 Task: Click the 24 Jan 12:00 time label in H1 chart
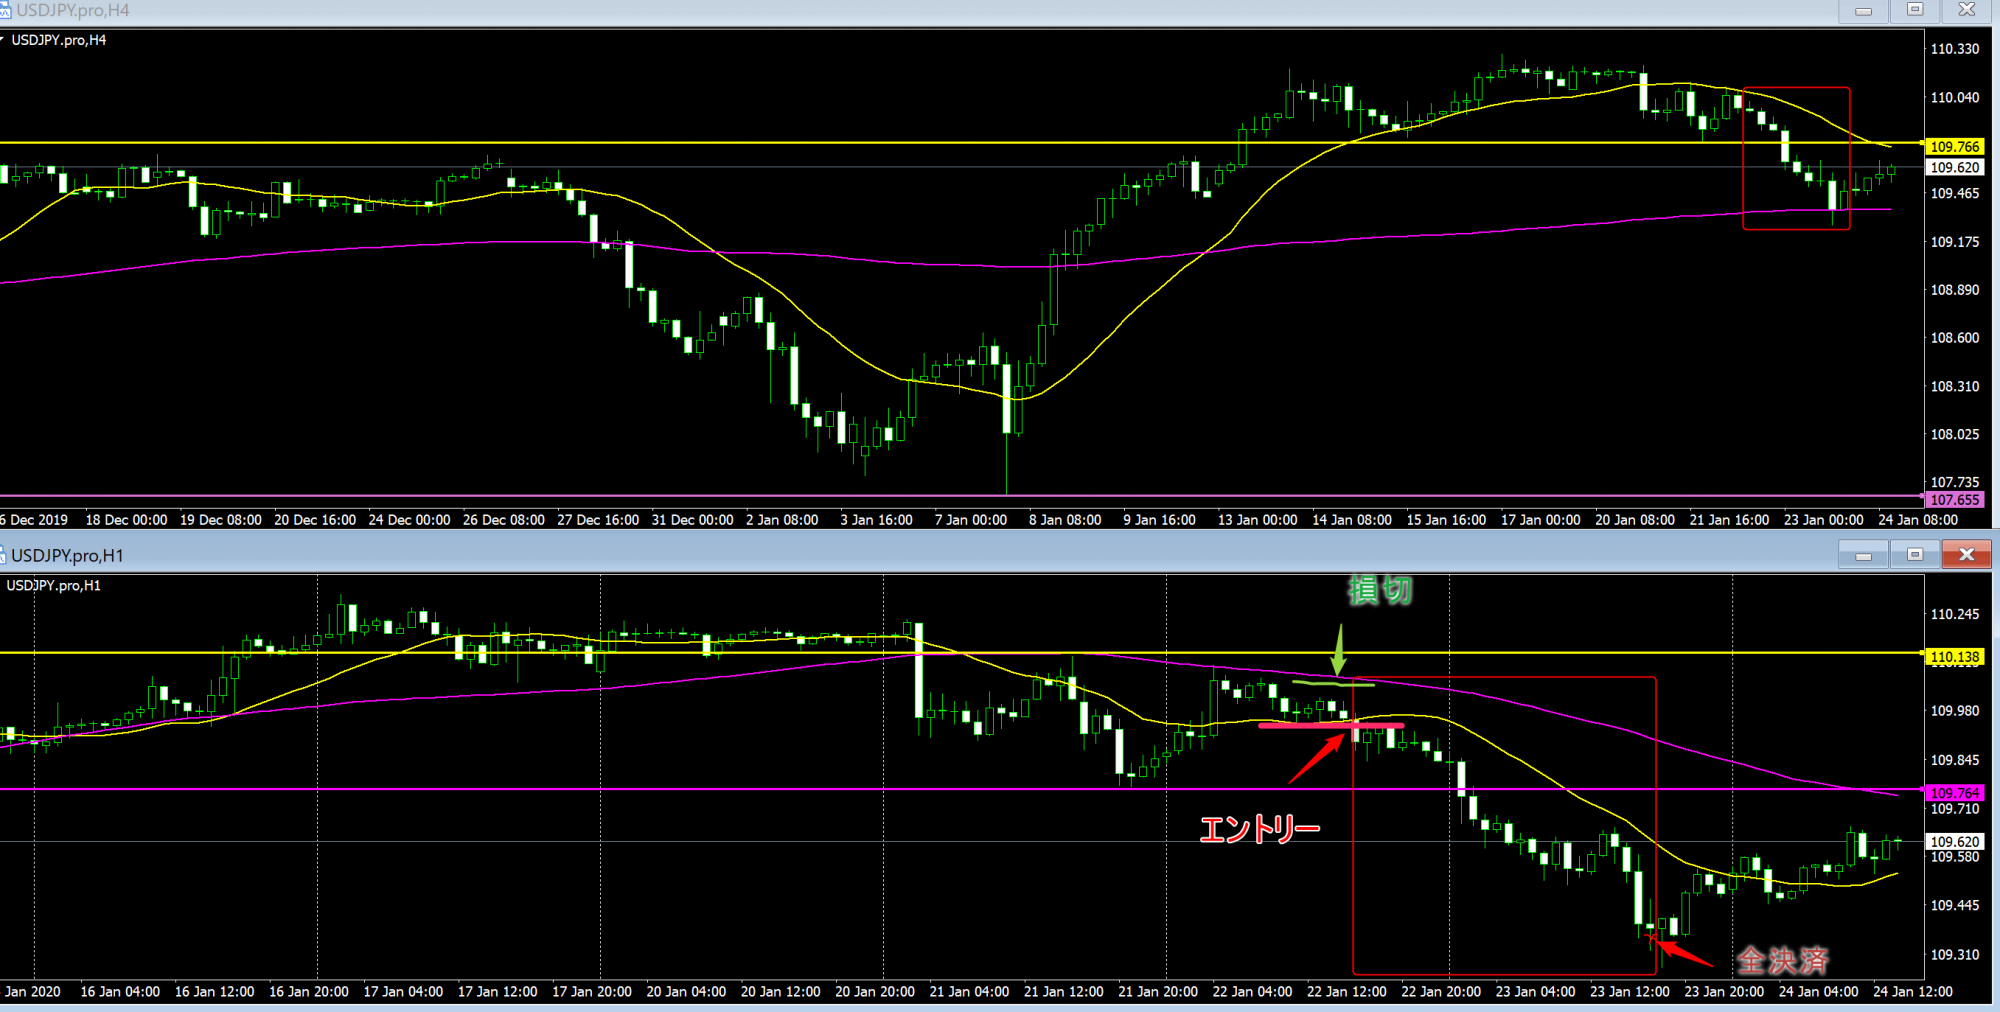(x=1913, y=992)
